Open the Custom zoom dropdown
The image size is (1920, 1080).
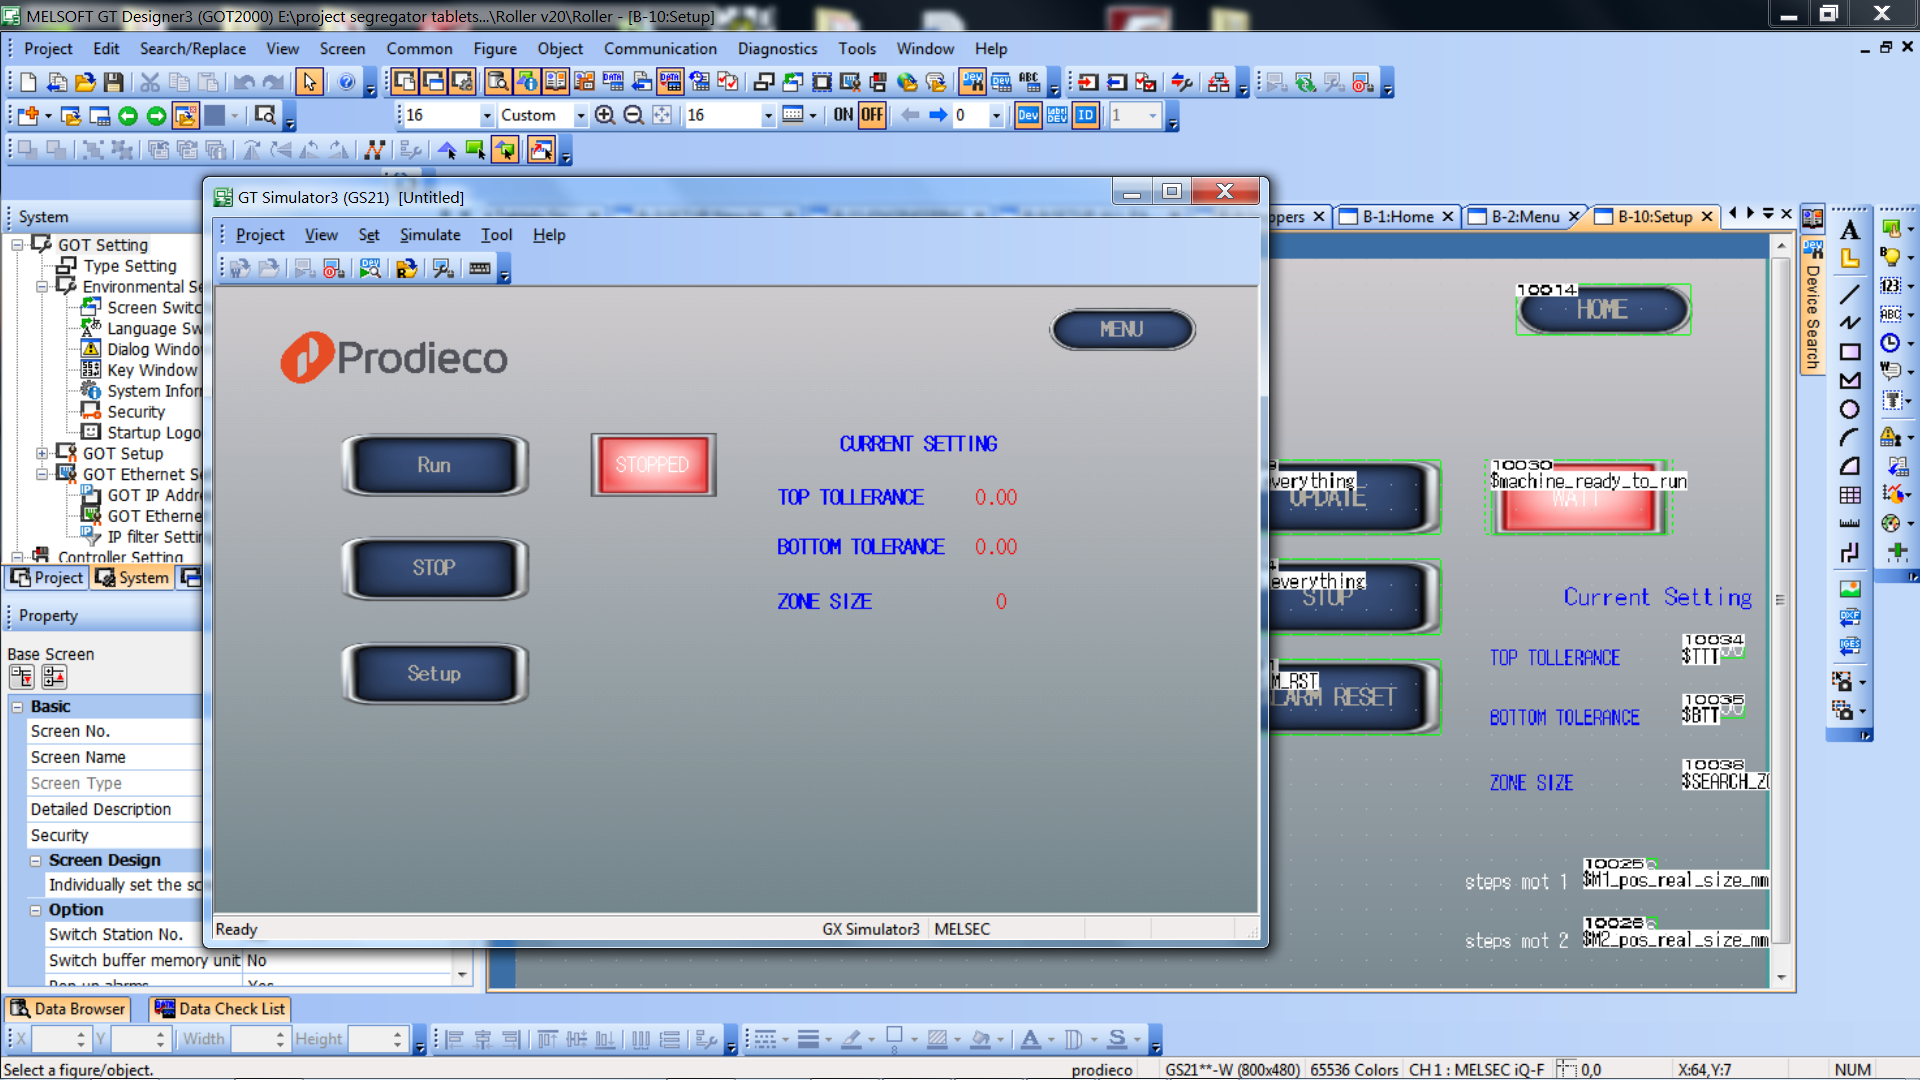coord(580,116)
